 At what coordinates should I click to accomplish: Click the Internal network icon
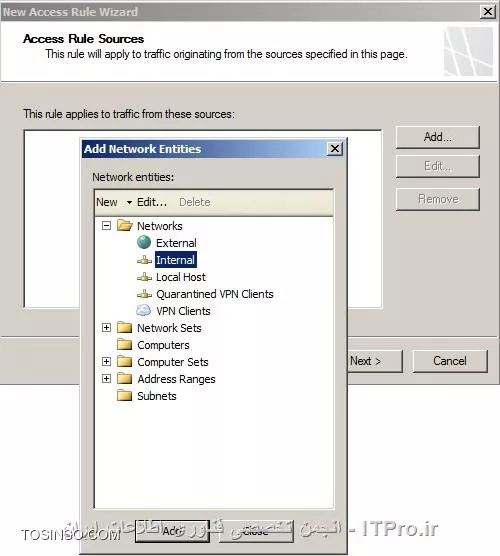point(144,260)
